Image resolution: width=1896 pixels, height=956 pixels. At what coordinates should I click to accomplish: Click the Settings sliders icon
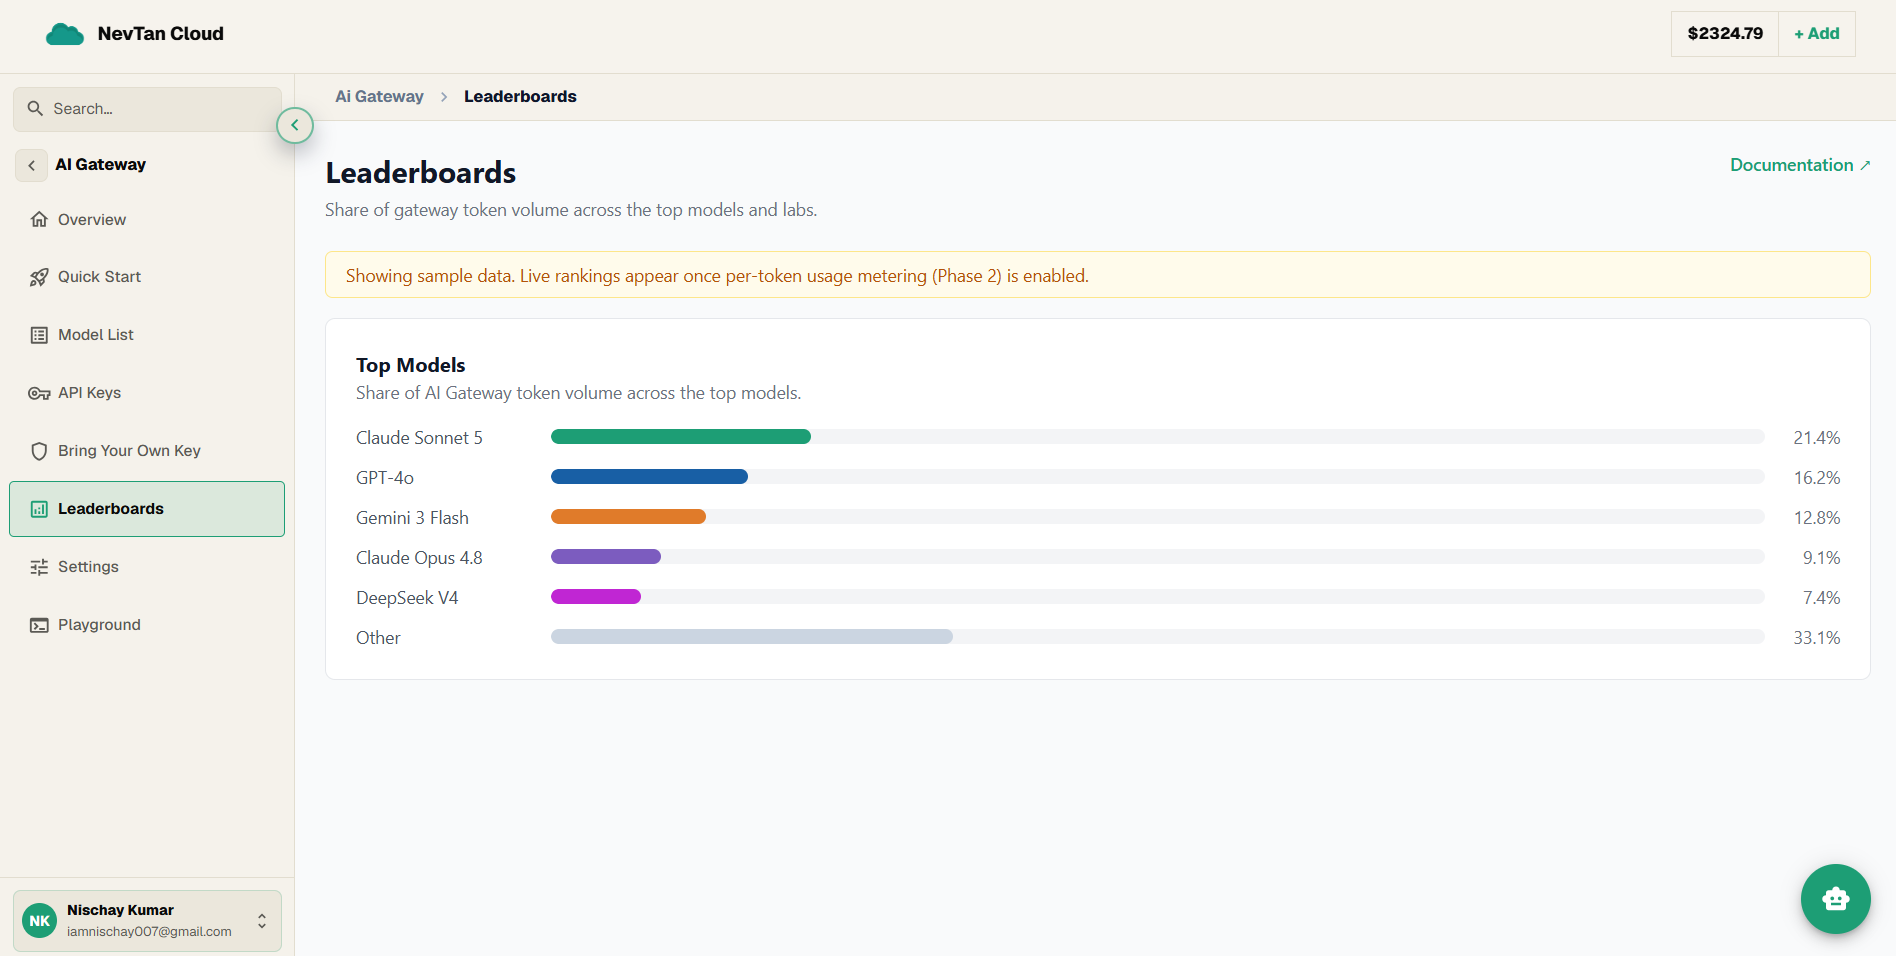click(x=39, y=567)
